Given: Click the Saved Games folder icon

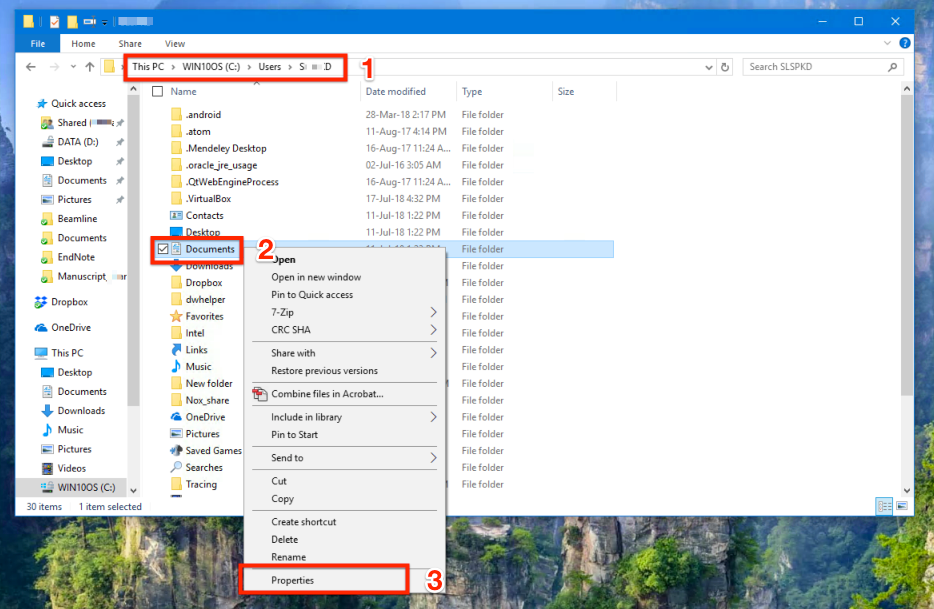Looking at the screenshot, I should tap(176, 451).
